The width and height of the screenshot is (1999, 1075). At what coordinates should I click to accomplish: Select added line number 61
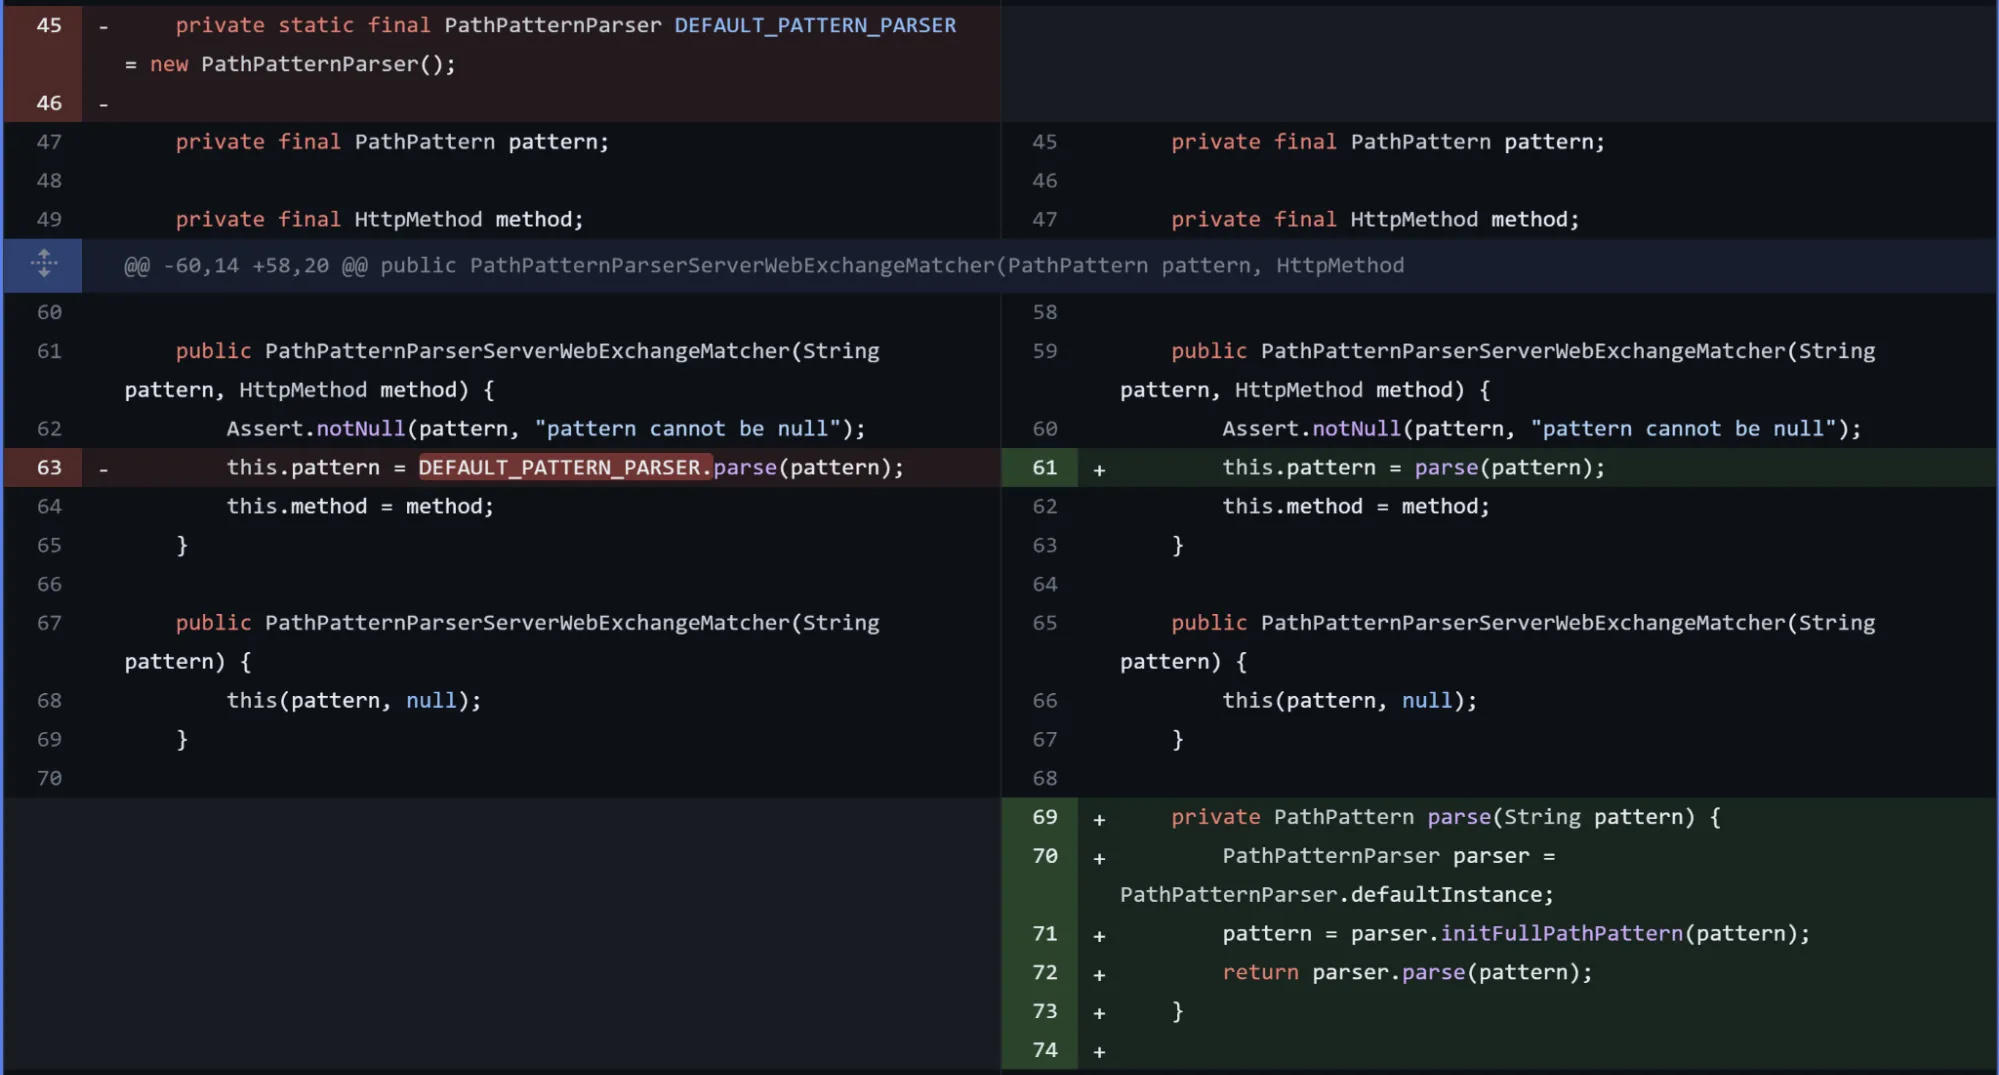coord(1044,467)
